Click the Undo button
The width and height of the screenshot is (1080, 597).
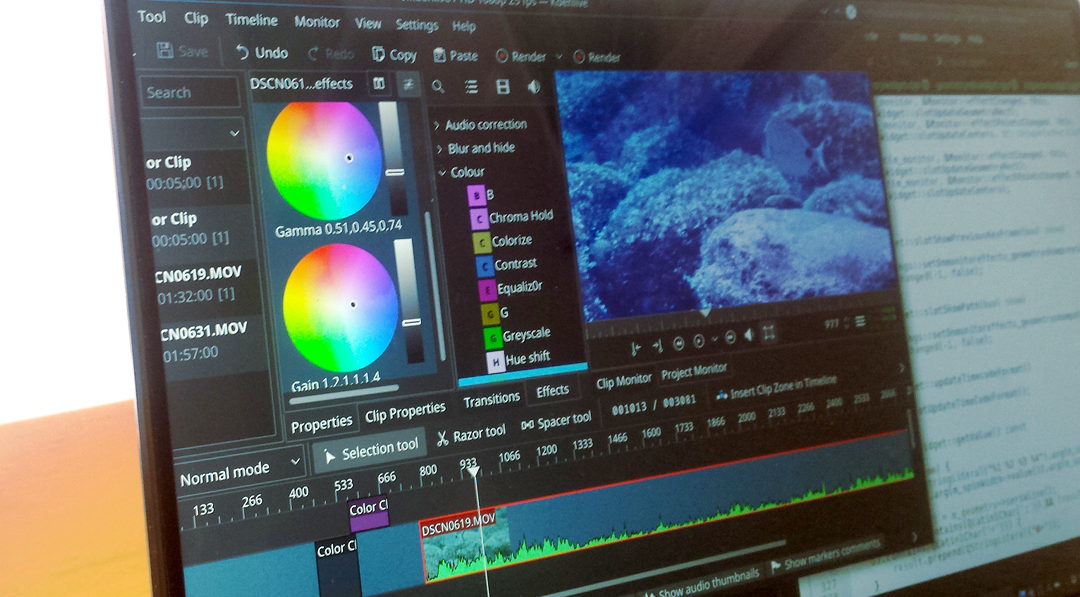[262, 53]
